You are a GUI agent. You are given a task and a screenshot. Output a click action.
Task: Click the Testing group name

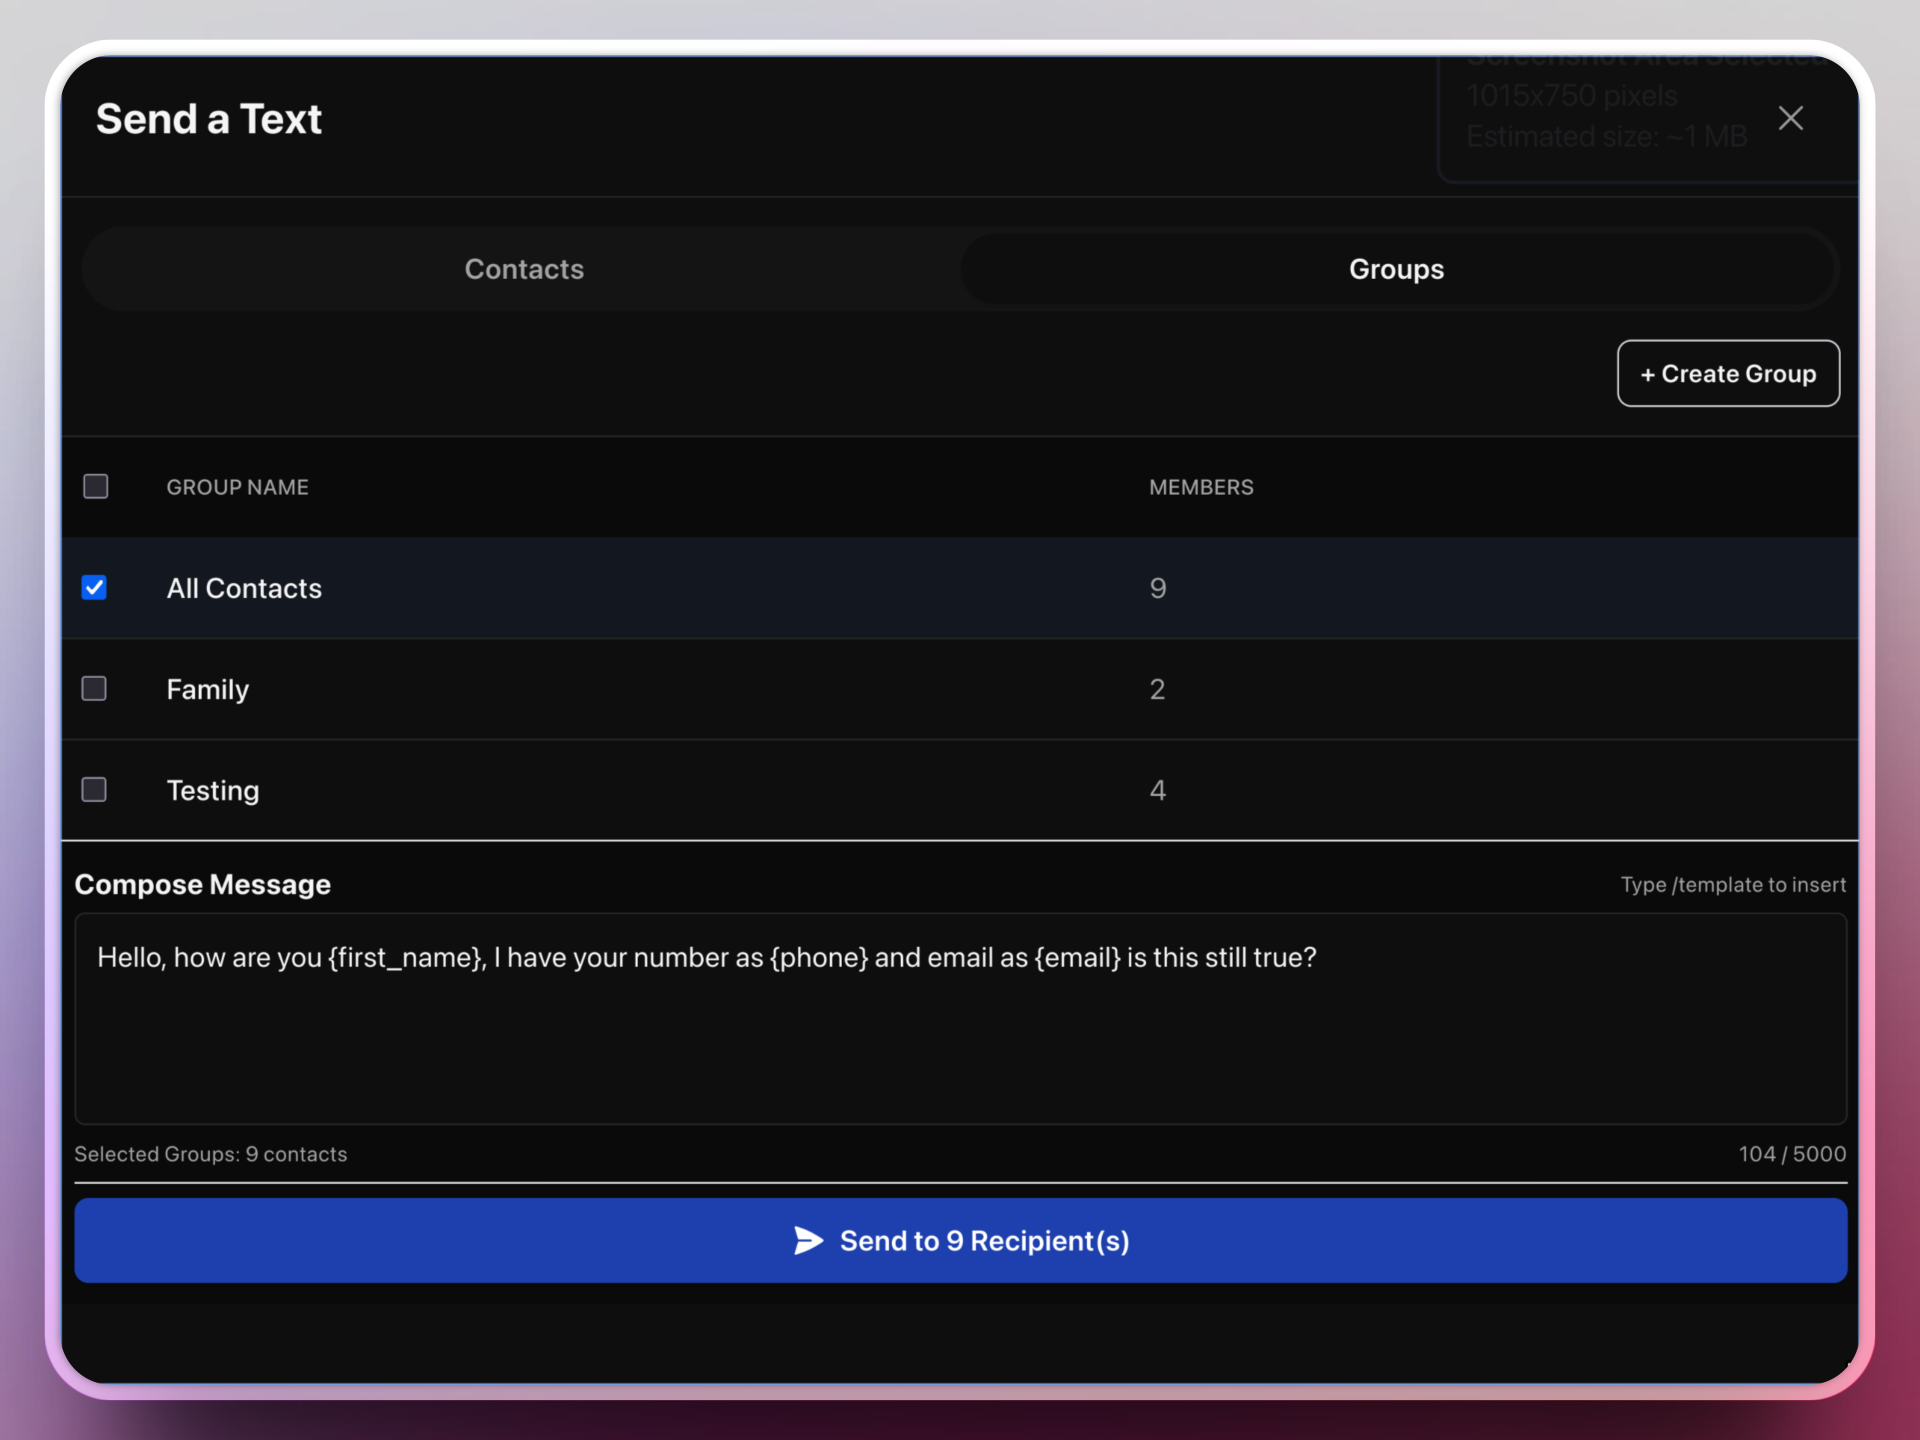213,790
